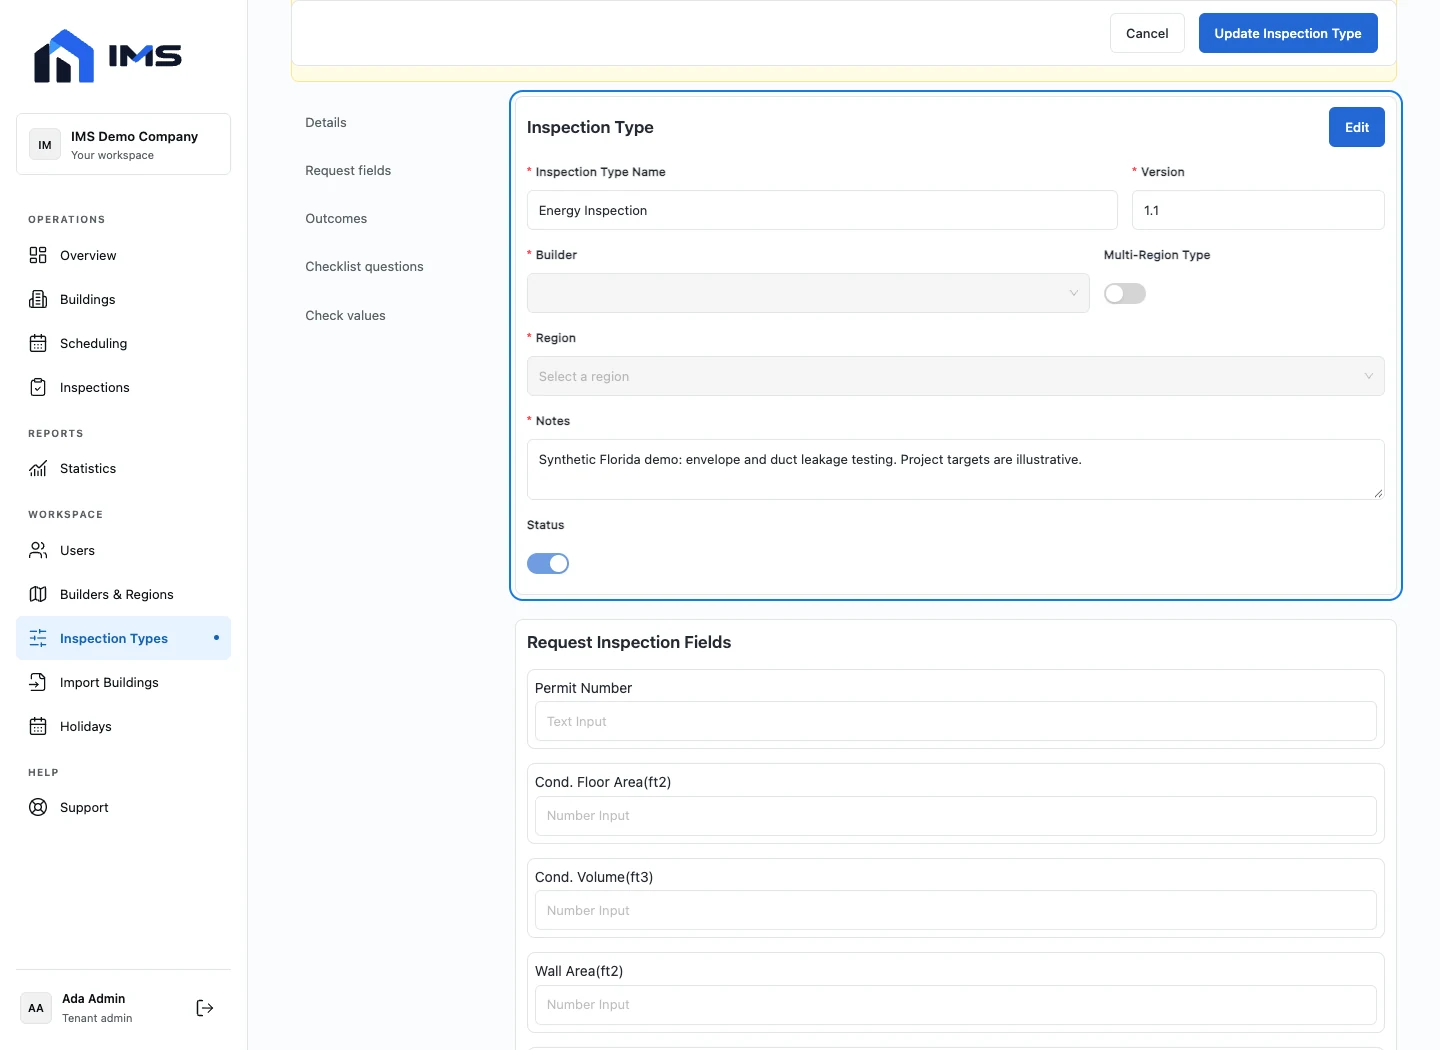Jump to Details section
This screenshot has height=1050, width=1440.
point(326,122)
